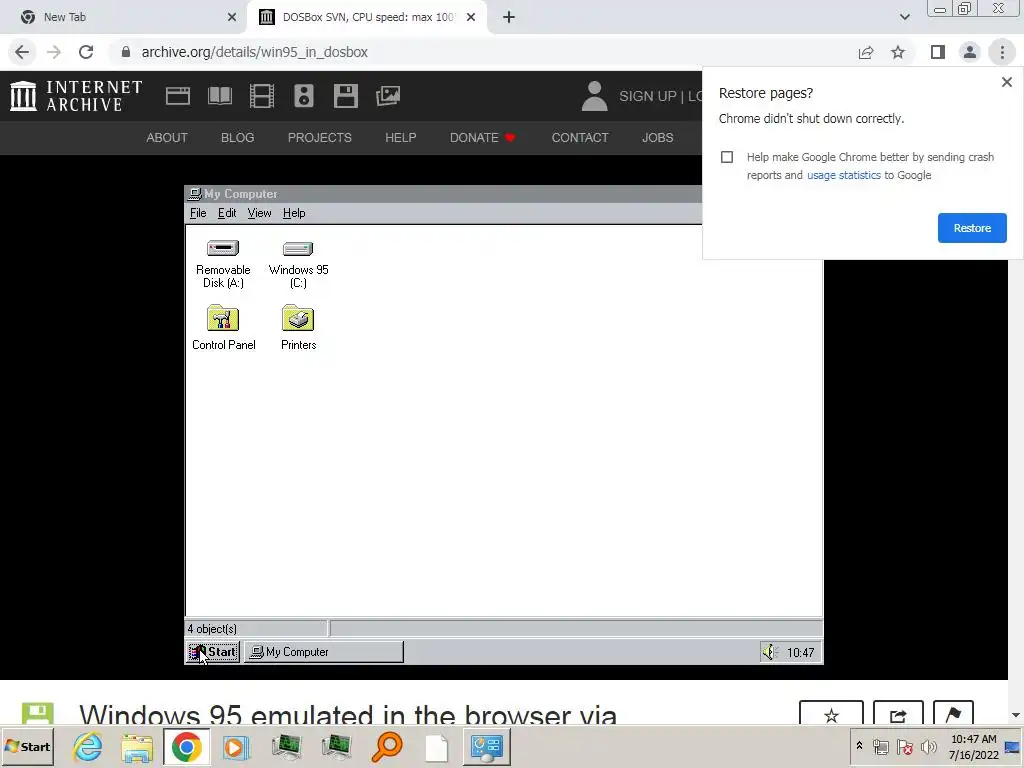
Task: Open the Edit menu in My Computer
Action: pyautogui.click(x=227, y=213)
